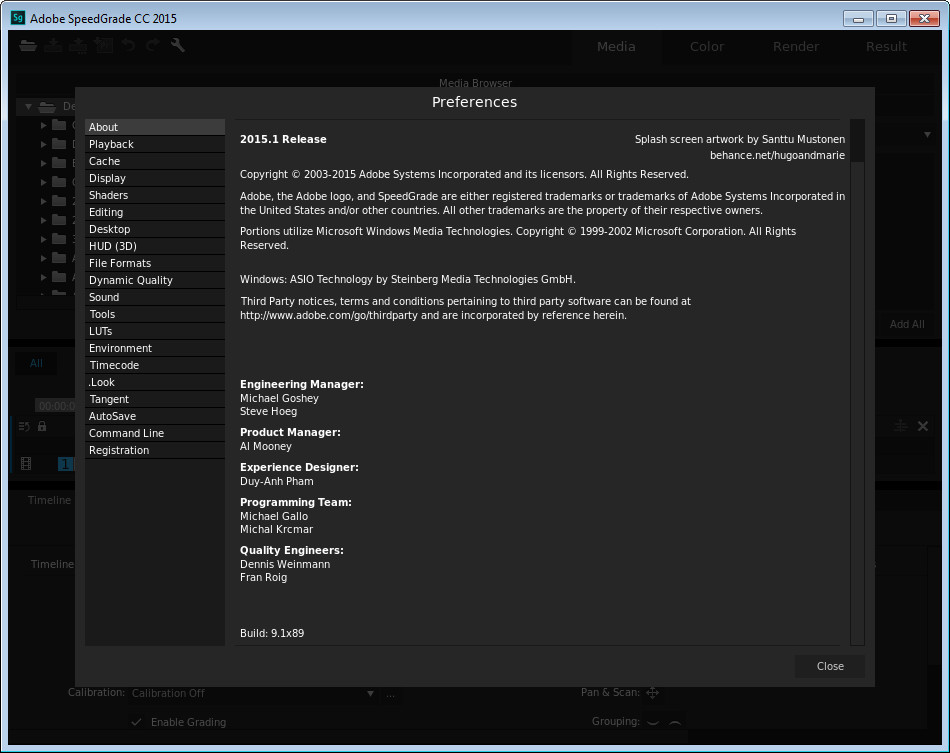Click the film strip icon on the timeline

tap(26, 464)
